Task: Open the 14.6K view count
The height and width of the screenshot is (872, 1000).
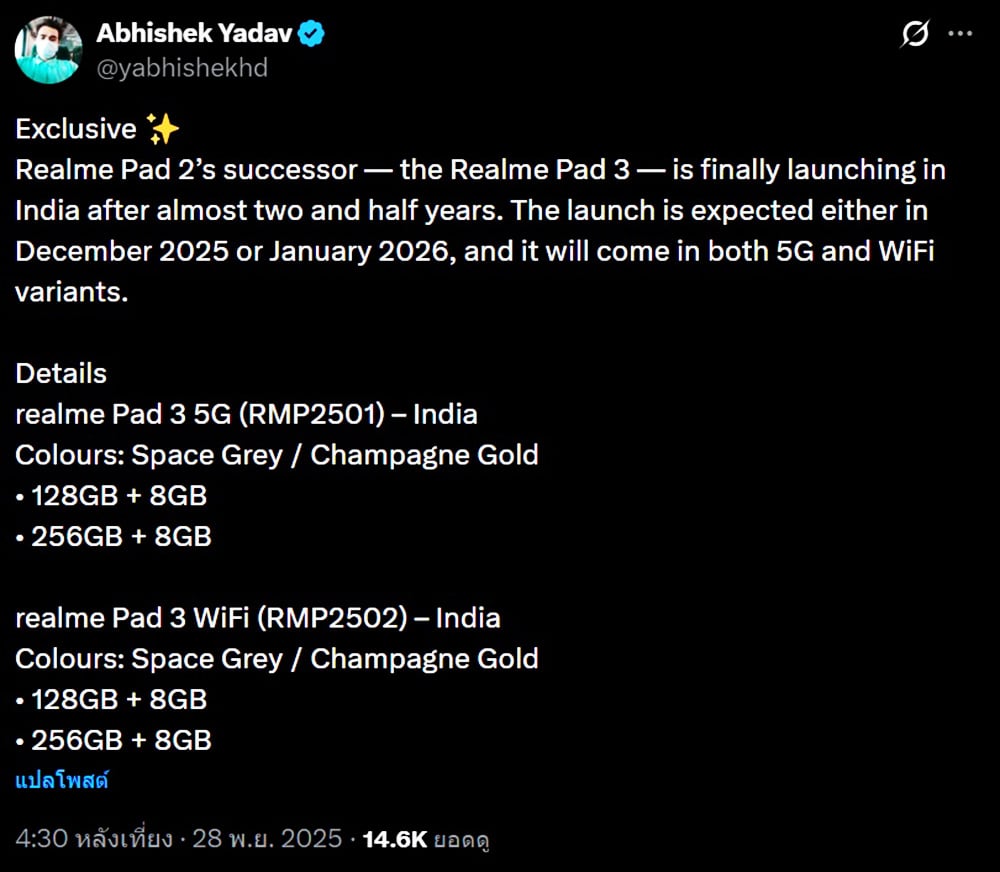Action: pos(396,840)
